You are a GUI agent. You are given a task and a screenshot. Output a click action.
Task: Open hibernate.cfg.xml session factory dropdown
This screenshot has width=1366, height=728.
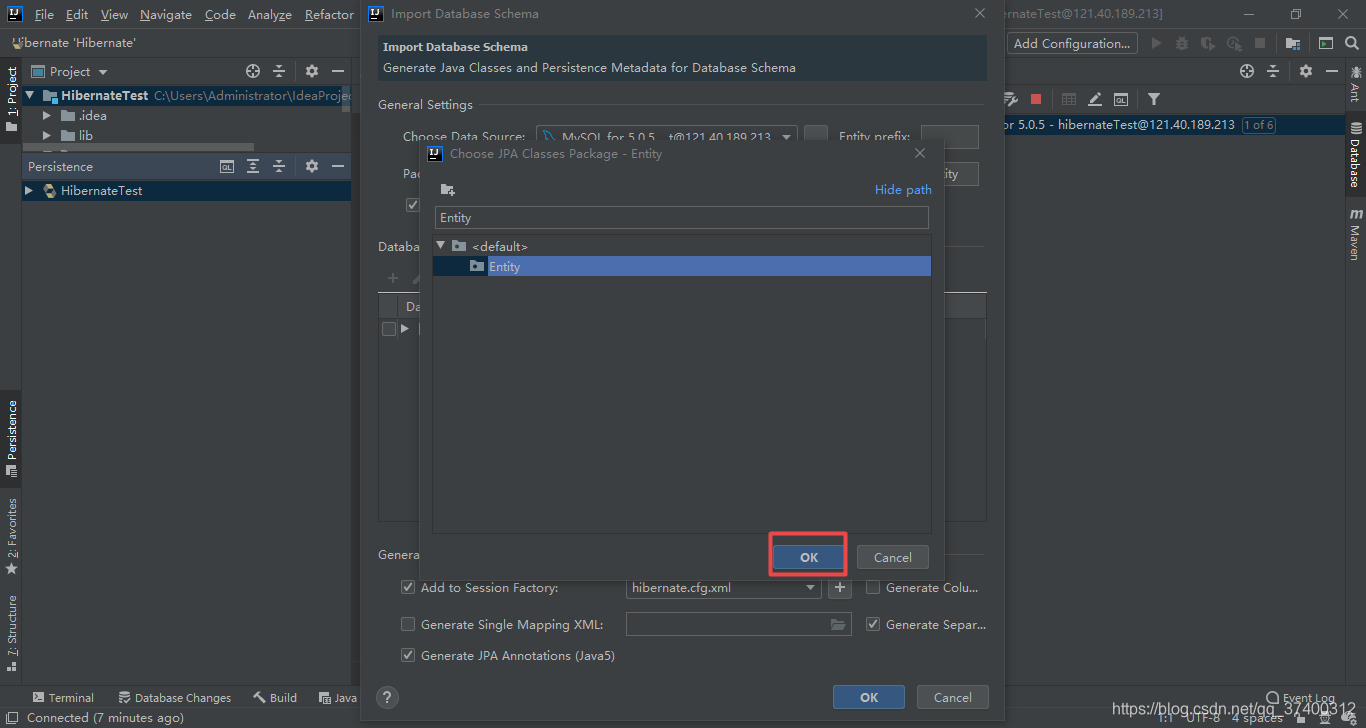click(x=811, y=588)
